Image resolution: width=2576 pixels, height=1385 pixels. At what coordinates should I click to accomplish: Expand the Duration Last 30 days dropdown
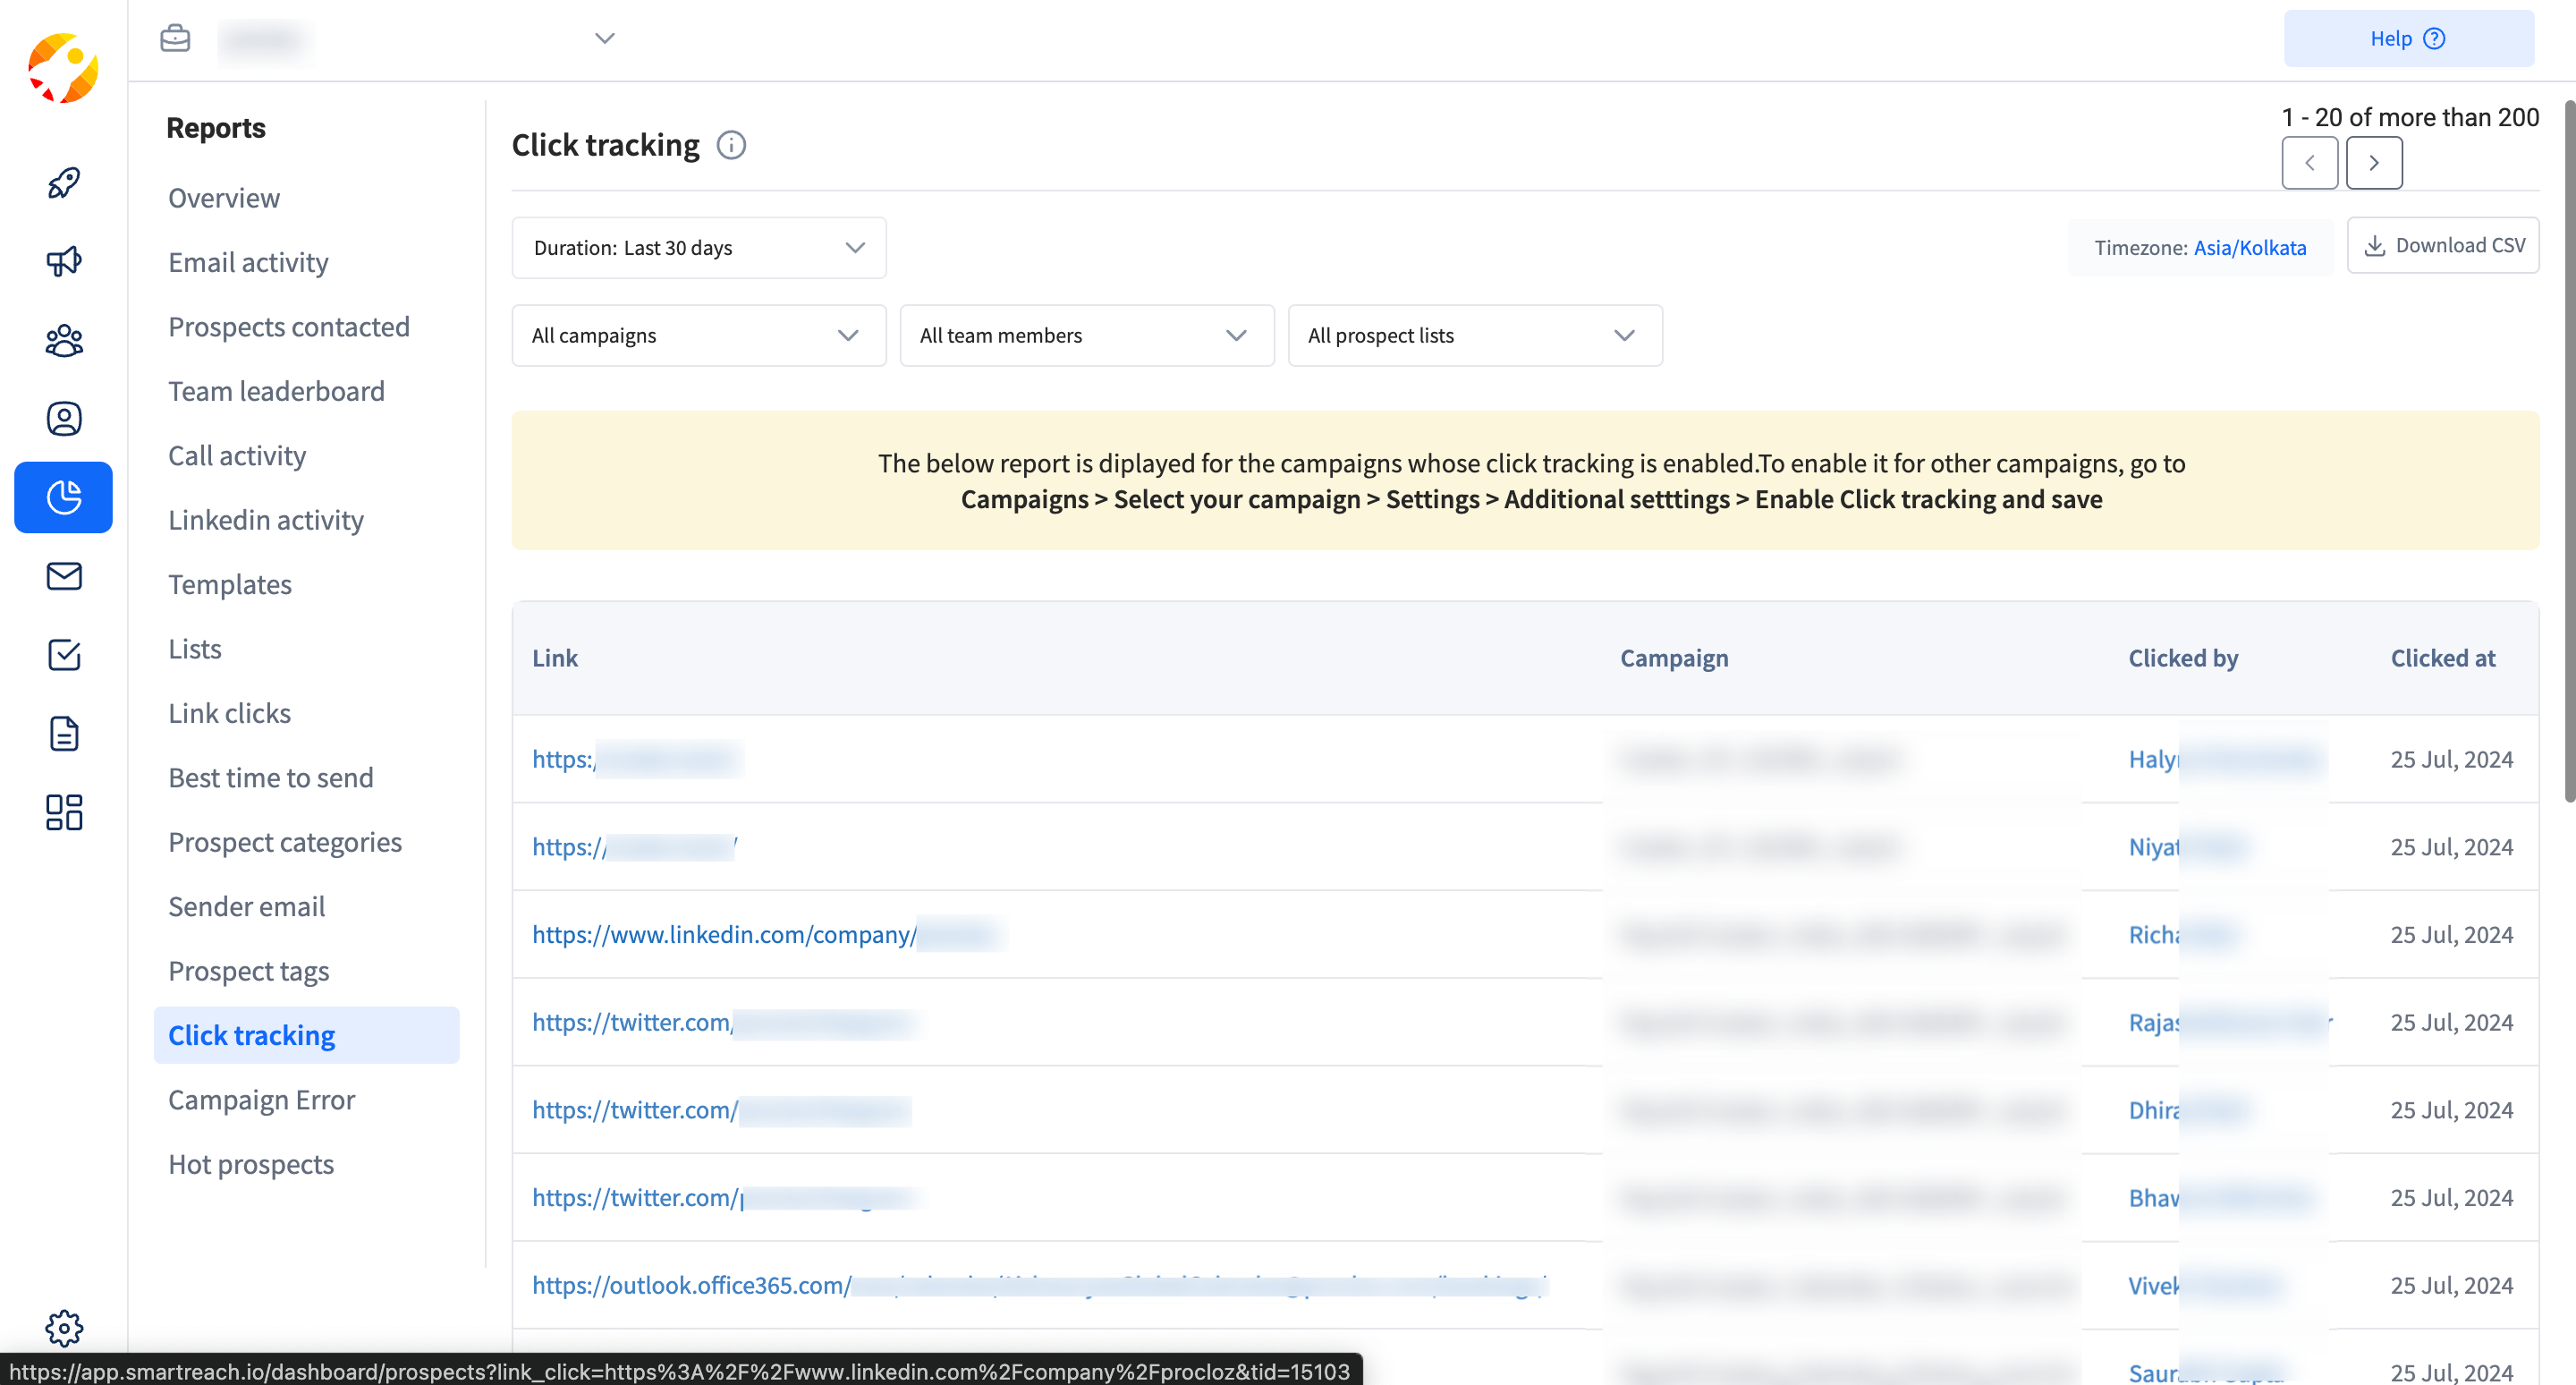tap(698, 247)
